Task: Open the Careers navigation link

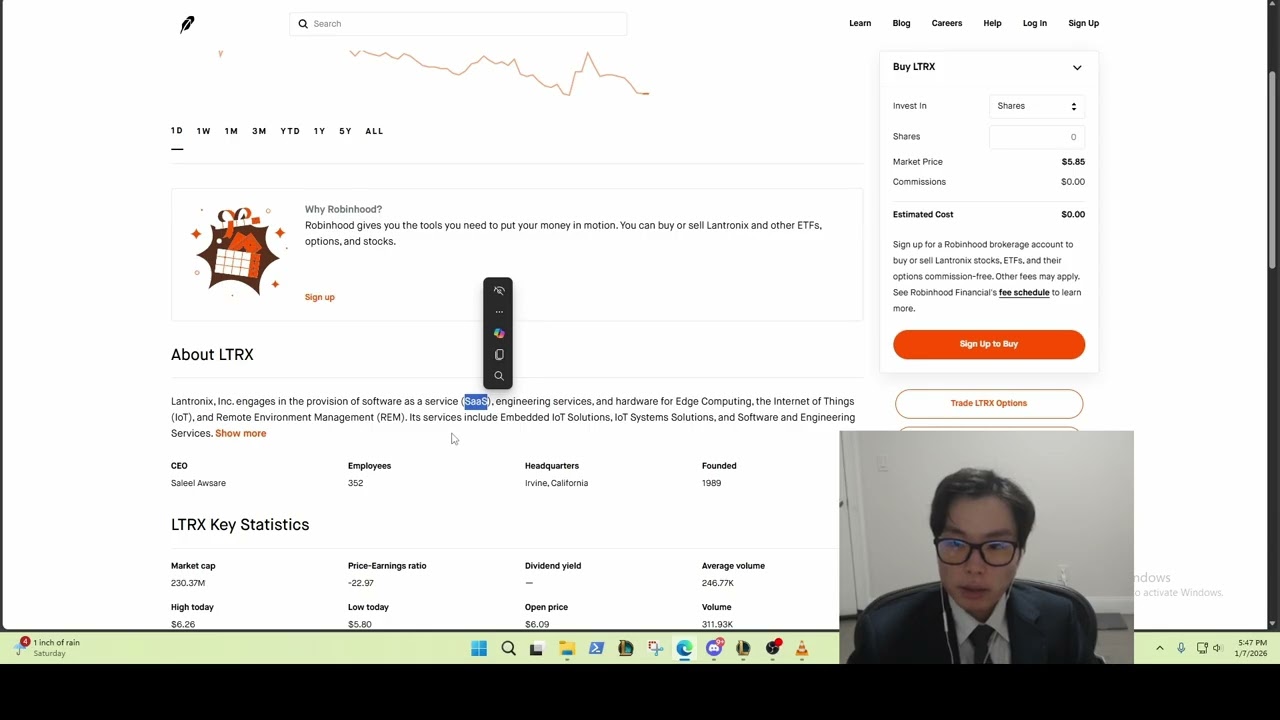Action: point(947,23)
